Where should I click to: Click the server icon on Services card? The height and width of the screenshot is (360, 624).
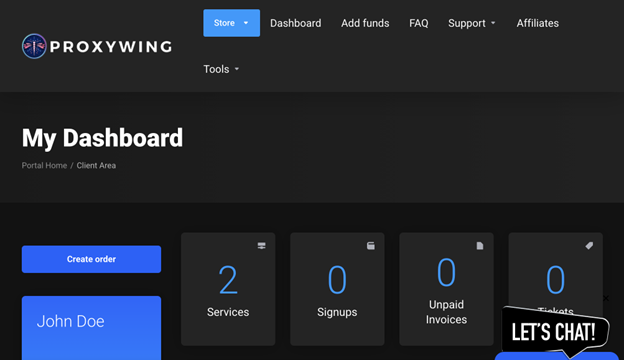[x=261, y=246]
